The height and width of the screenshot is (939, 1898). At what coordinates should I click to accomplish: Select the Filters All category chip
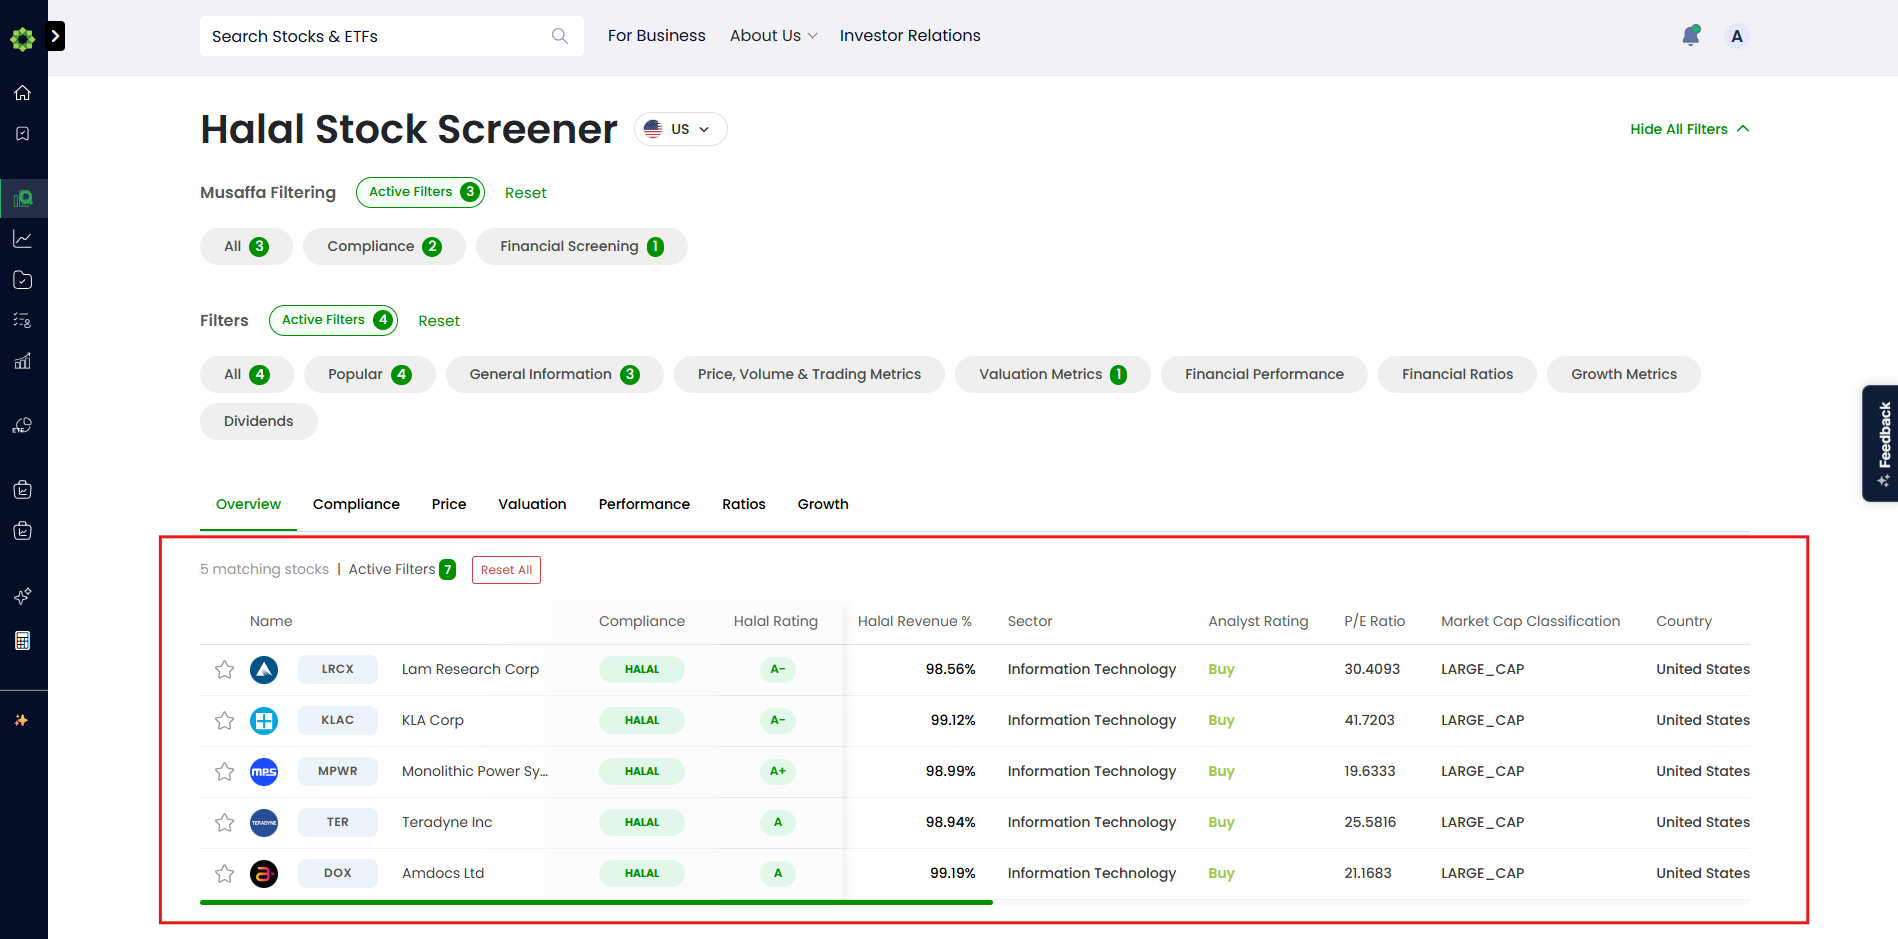pyautogui.click(x=247, y=375)
